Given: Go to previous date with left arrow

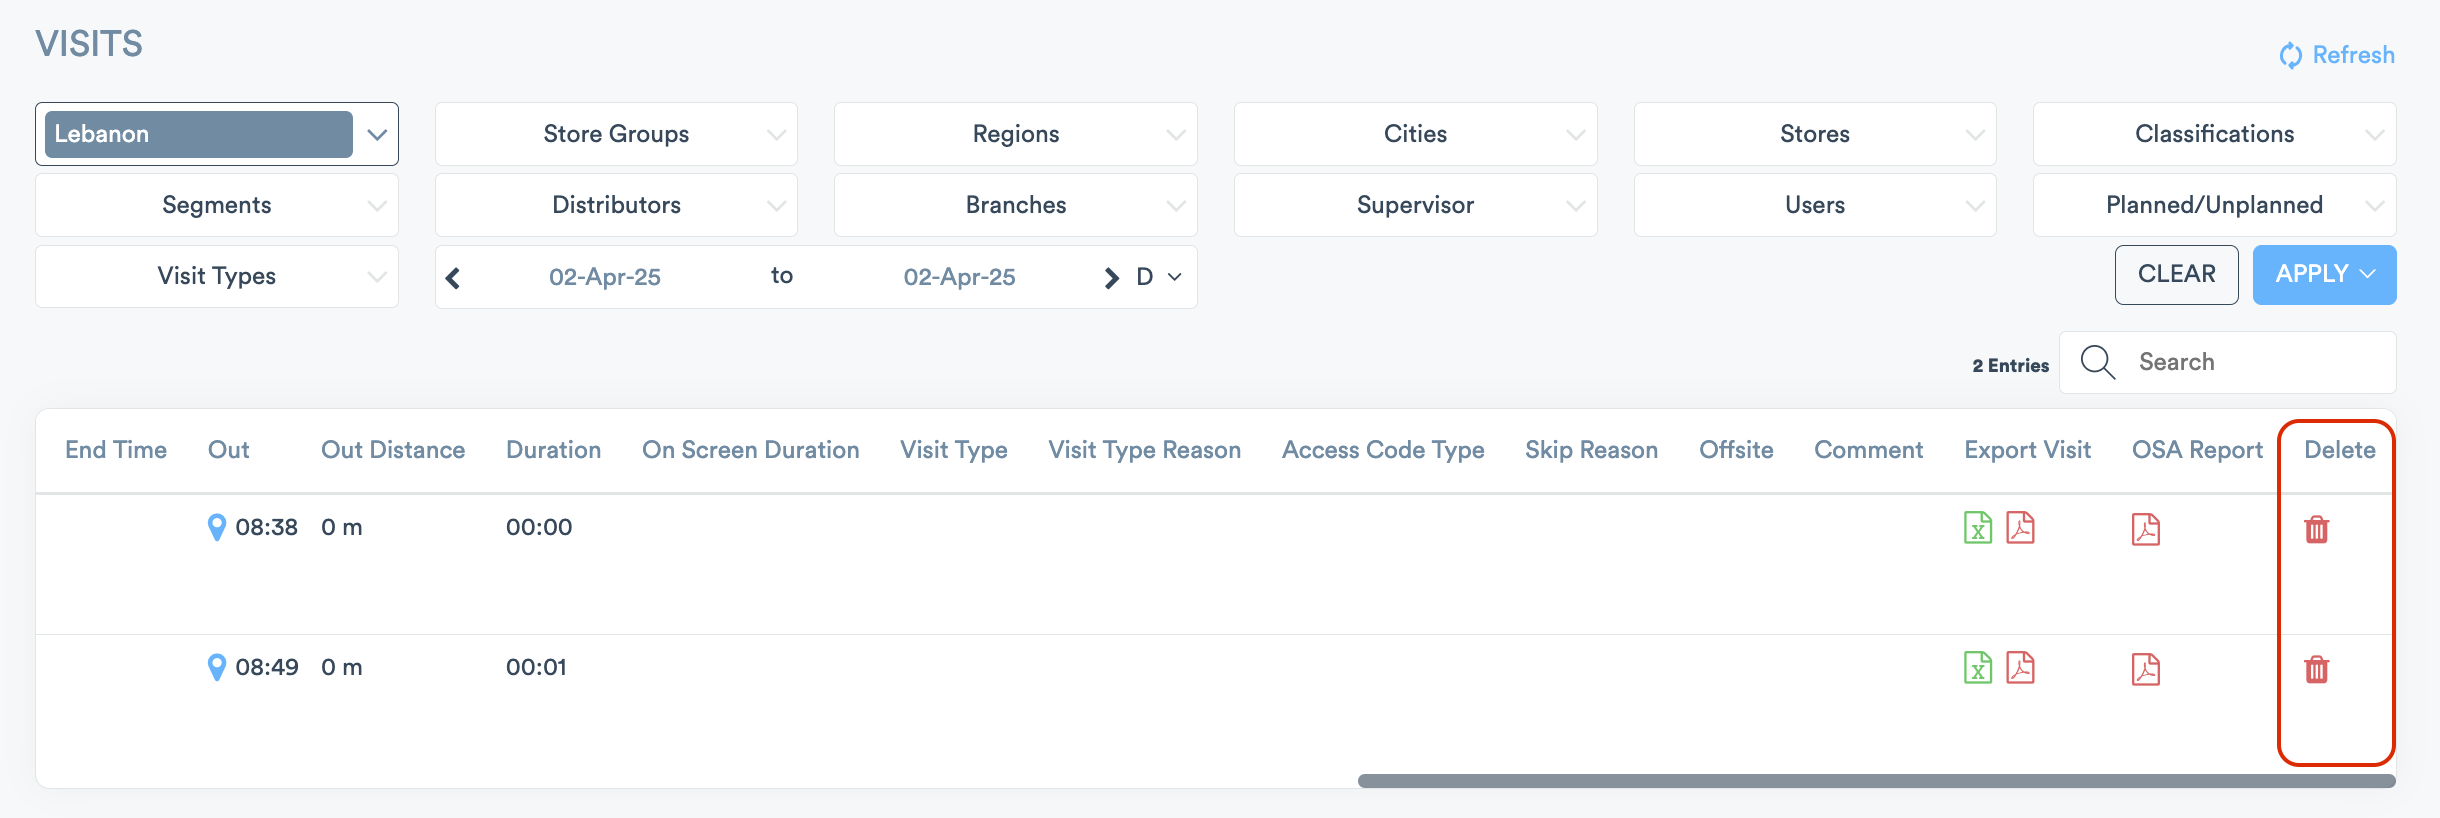Looking at the screenshot, I should pos(453,277).
